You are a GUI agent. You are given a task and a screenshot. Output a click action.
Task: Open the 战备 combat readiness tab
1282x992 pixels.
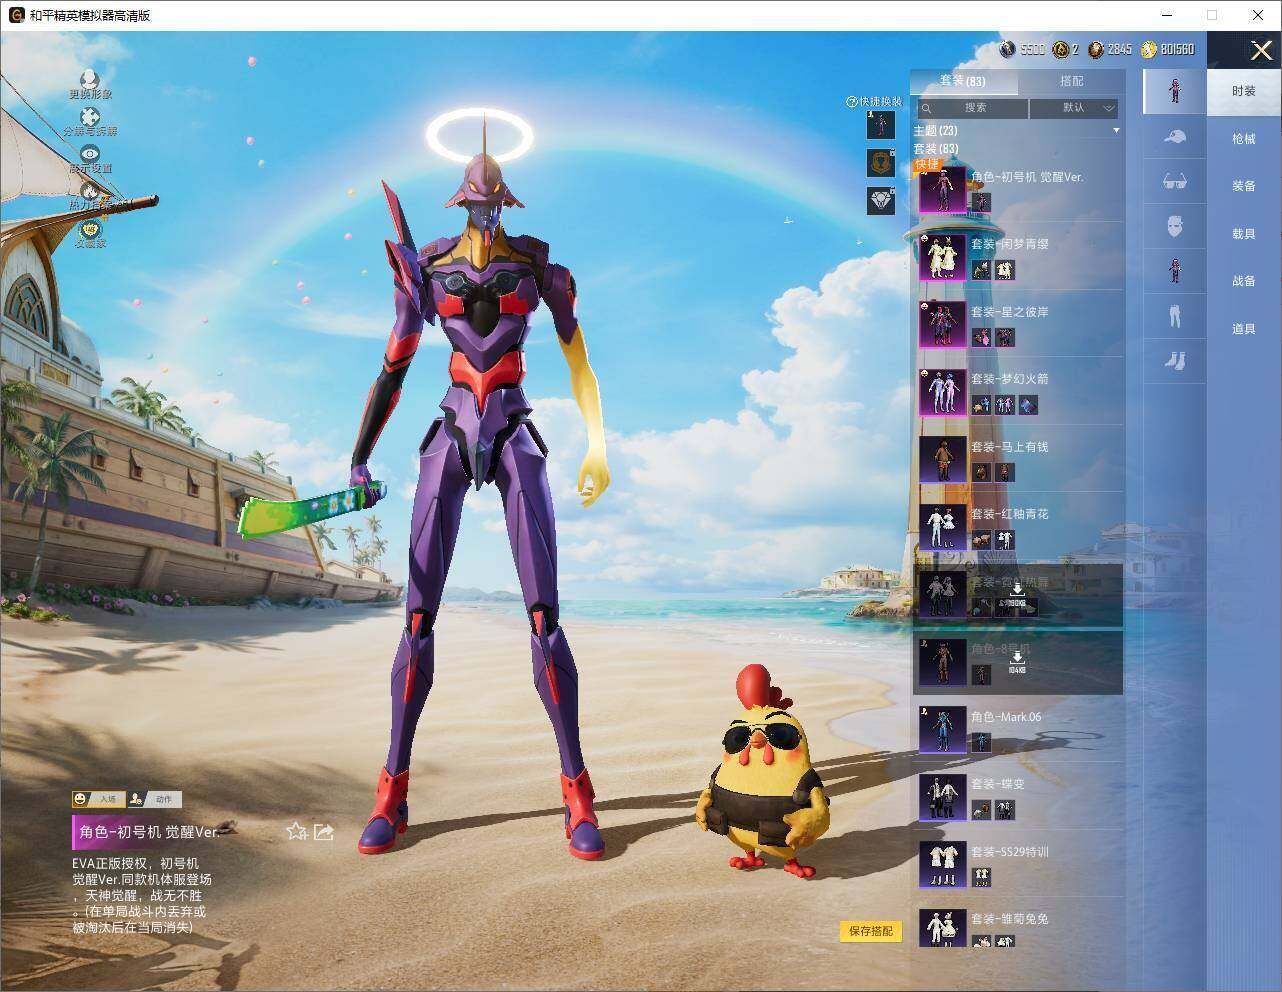click(x=1244, y=281)
